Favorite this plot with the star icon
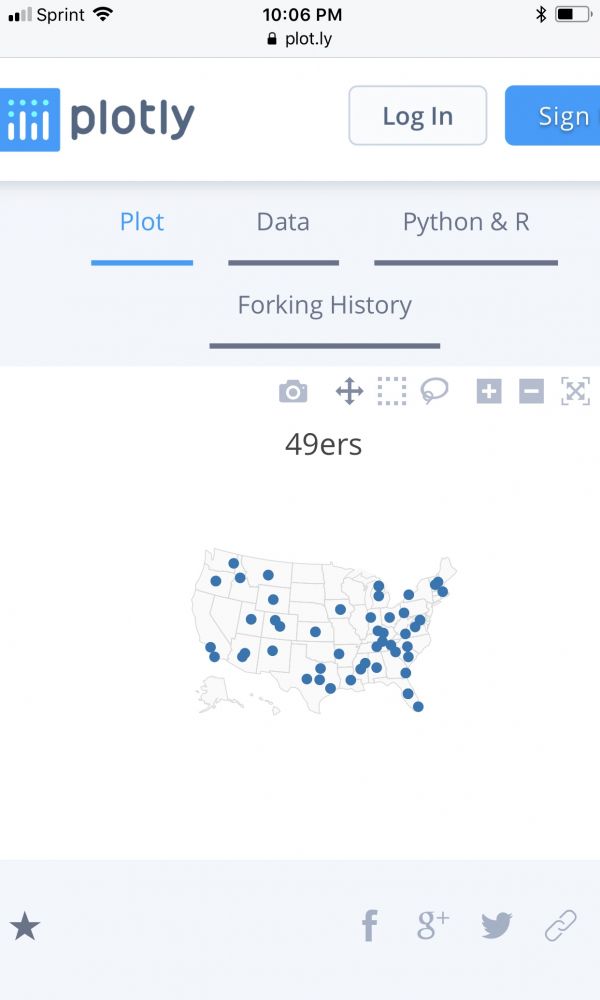This screenshot has width=600, height=1000. [x=25, y=927]
